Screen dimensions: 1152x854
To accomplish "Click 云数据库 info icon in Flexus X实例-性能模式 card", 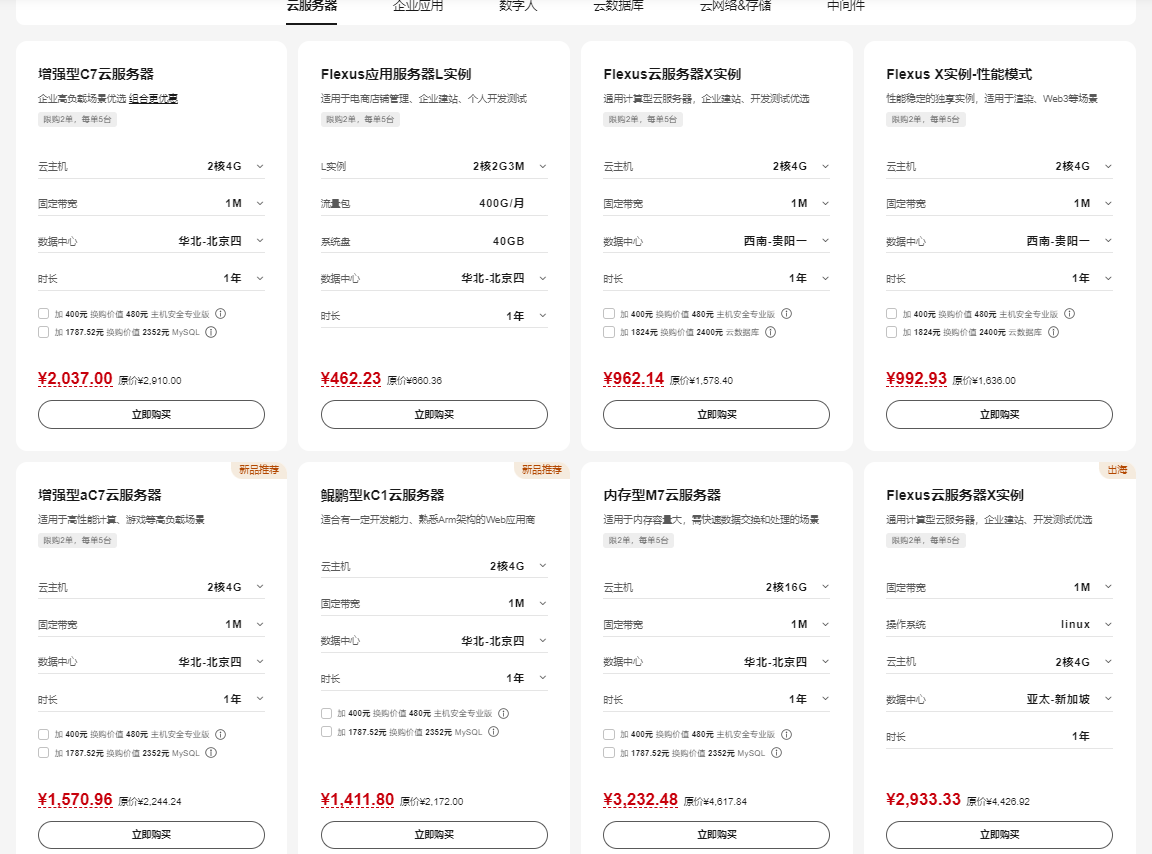I will click(x=1053, y=332).
